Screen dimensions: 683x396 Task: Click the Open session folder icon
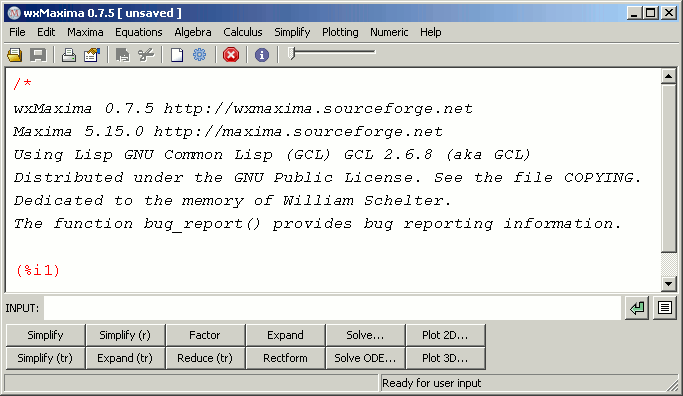14,55
